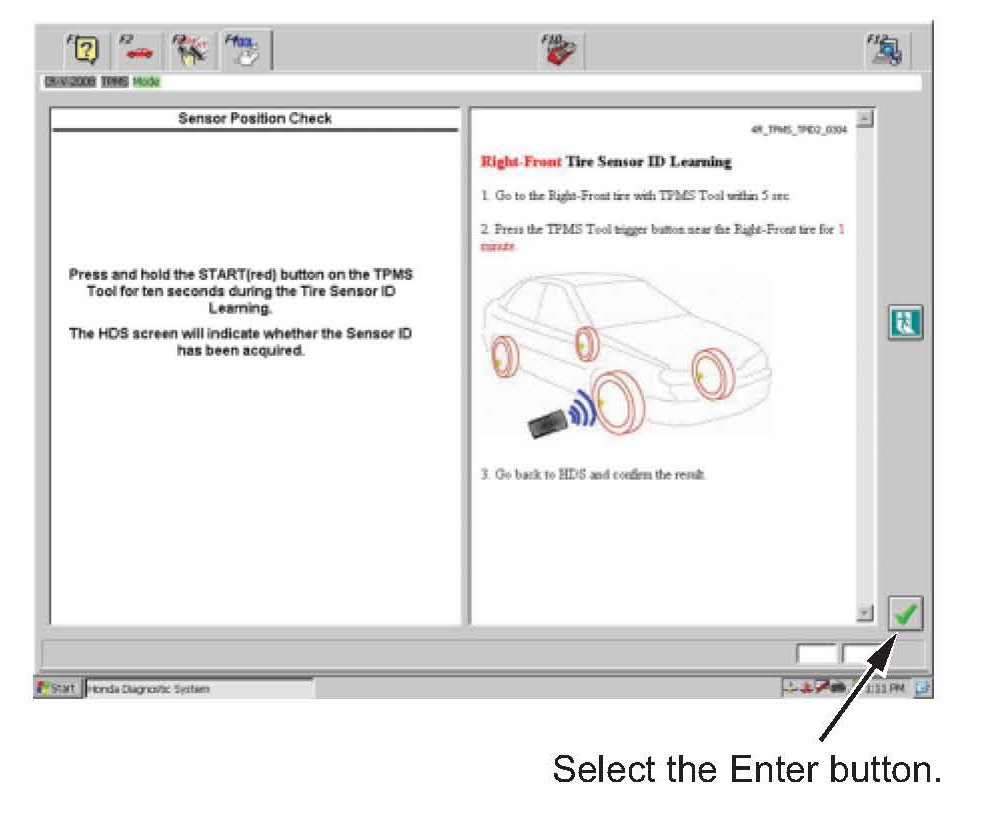Open the F3 toolbar icon

[x=191, y=50]
